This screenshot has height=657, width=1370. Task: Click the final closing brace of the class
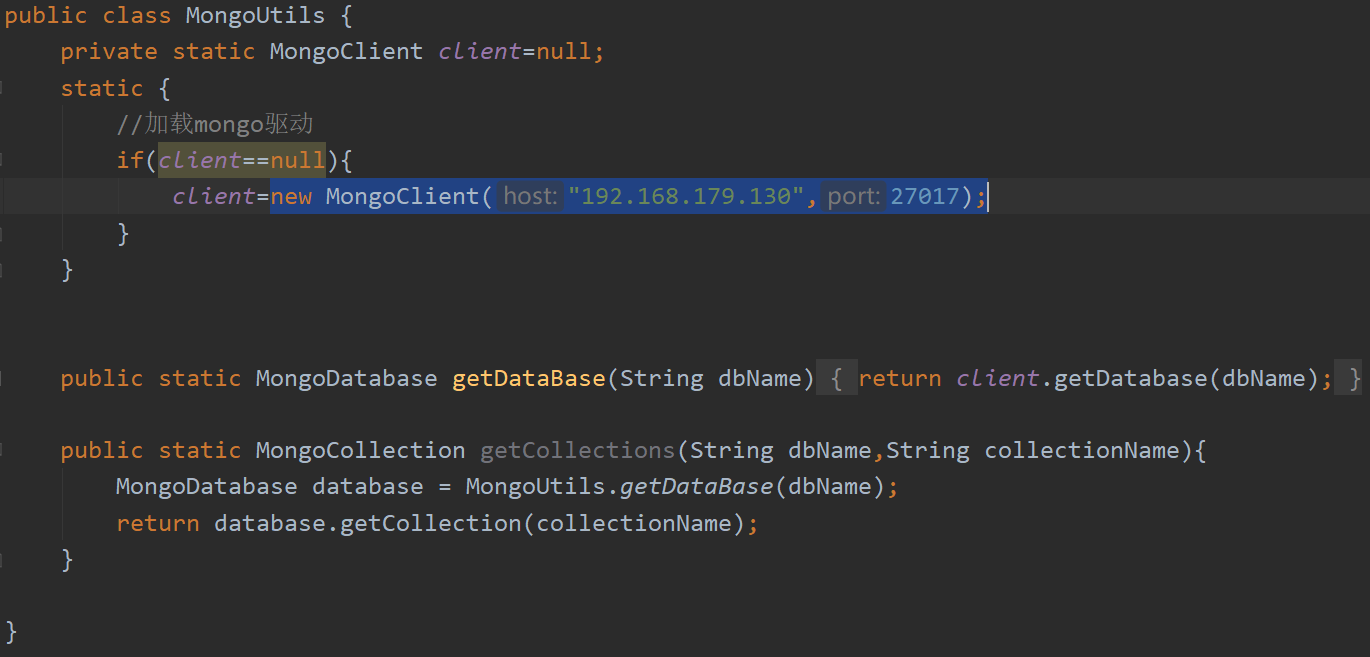tap(11, 631)
